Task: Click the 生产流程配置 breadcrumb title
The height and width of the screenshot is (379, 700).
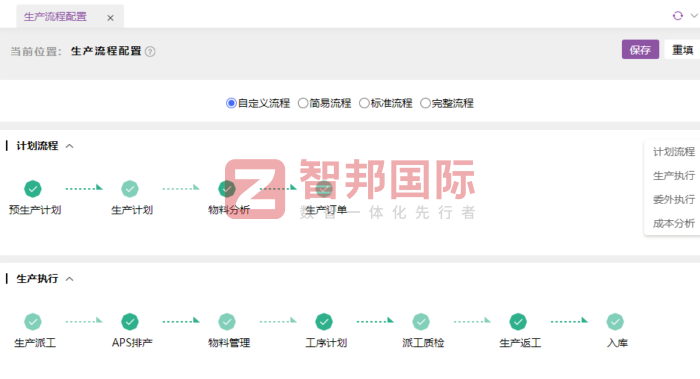Action: (x=106, y=51)
